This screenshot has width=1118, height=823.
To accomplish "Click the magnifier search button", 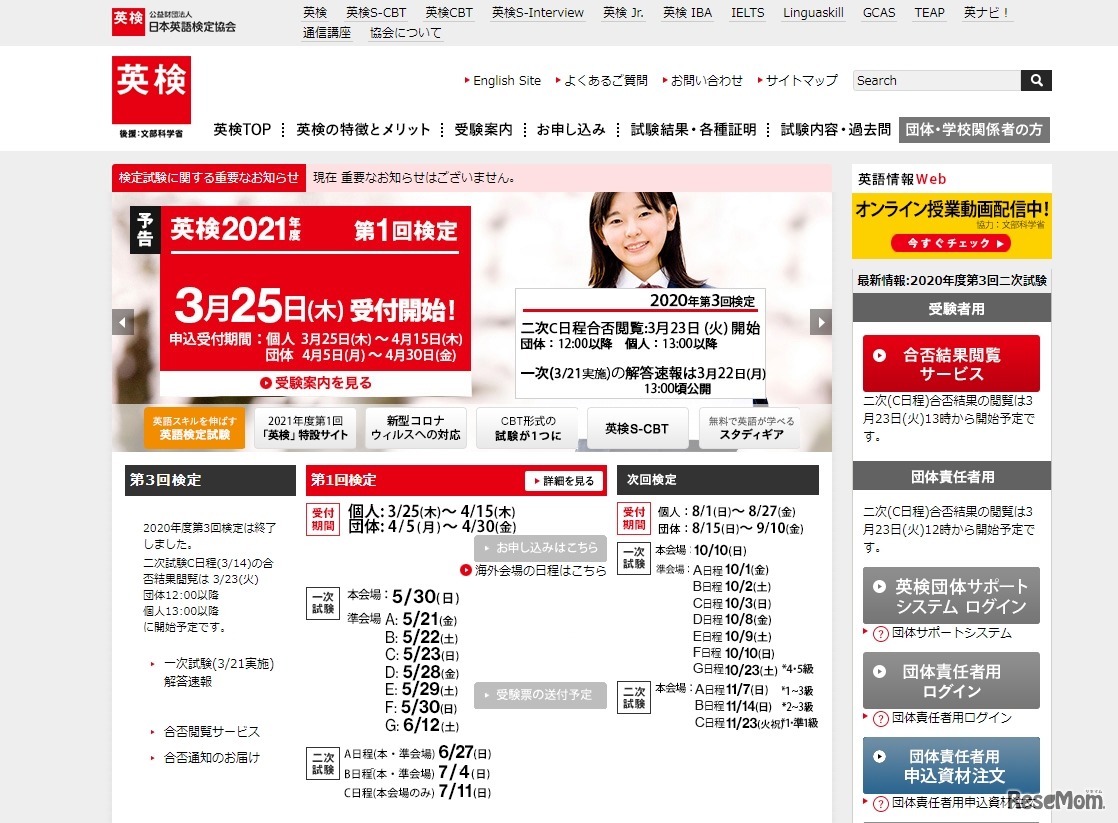I will [x=1036, y=81].
